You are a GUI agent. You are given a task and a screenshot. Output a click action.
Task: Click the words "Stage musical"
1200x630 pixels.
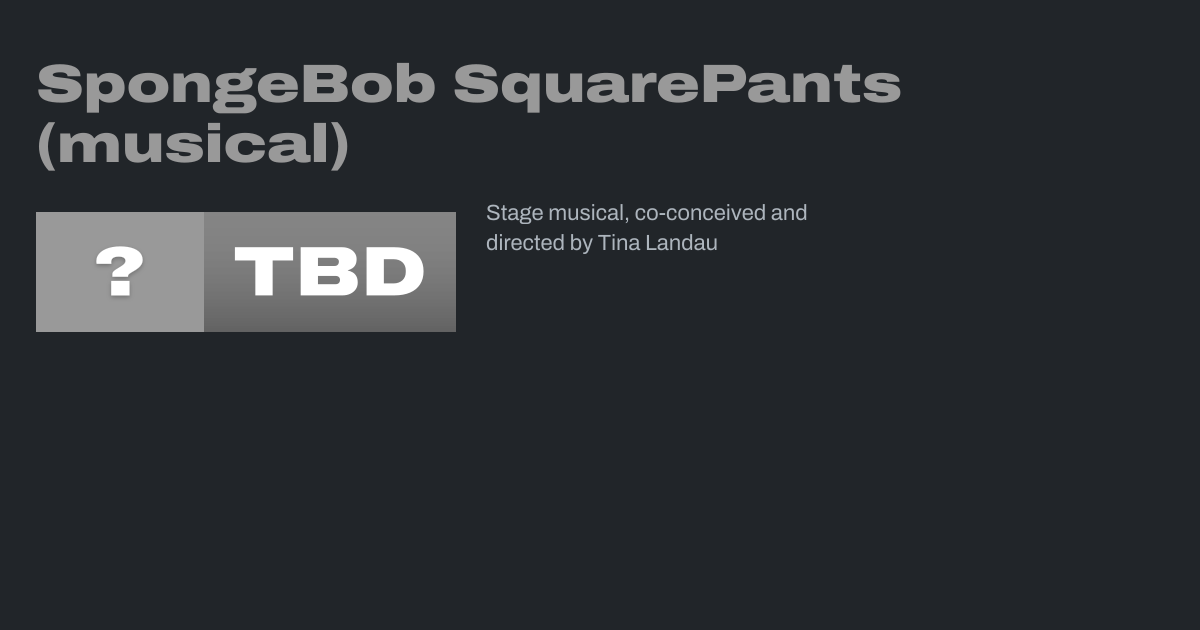point(556,213)
